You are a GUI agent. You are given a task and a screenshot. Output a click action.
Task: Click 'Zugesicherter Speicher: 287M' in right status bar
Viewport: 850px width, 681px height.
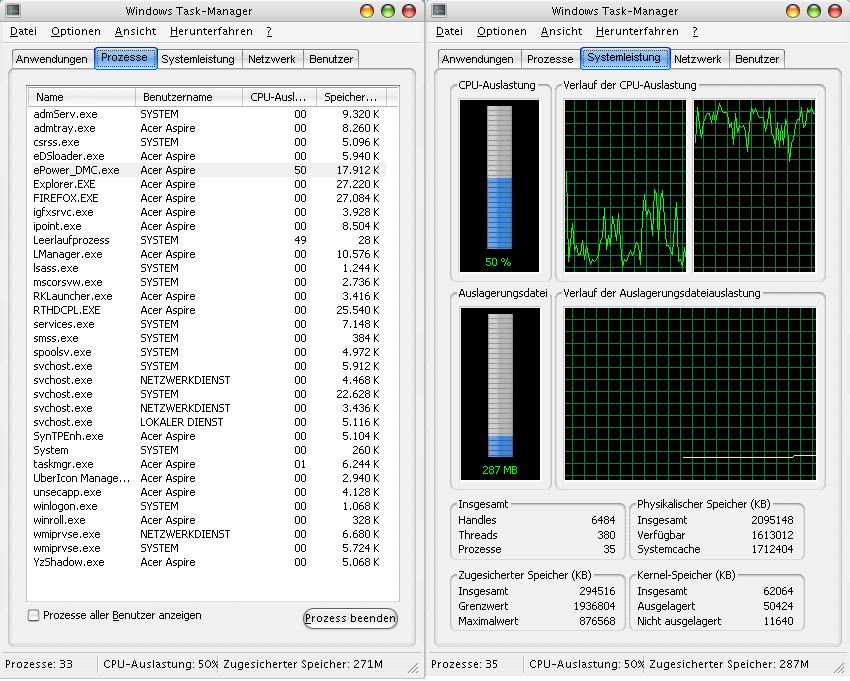729,664
